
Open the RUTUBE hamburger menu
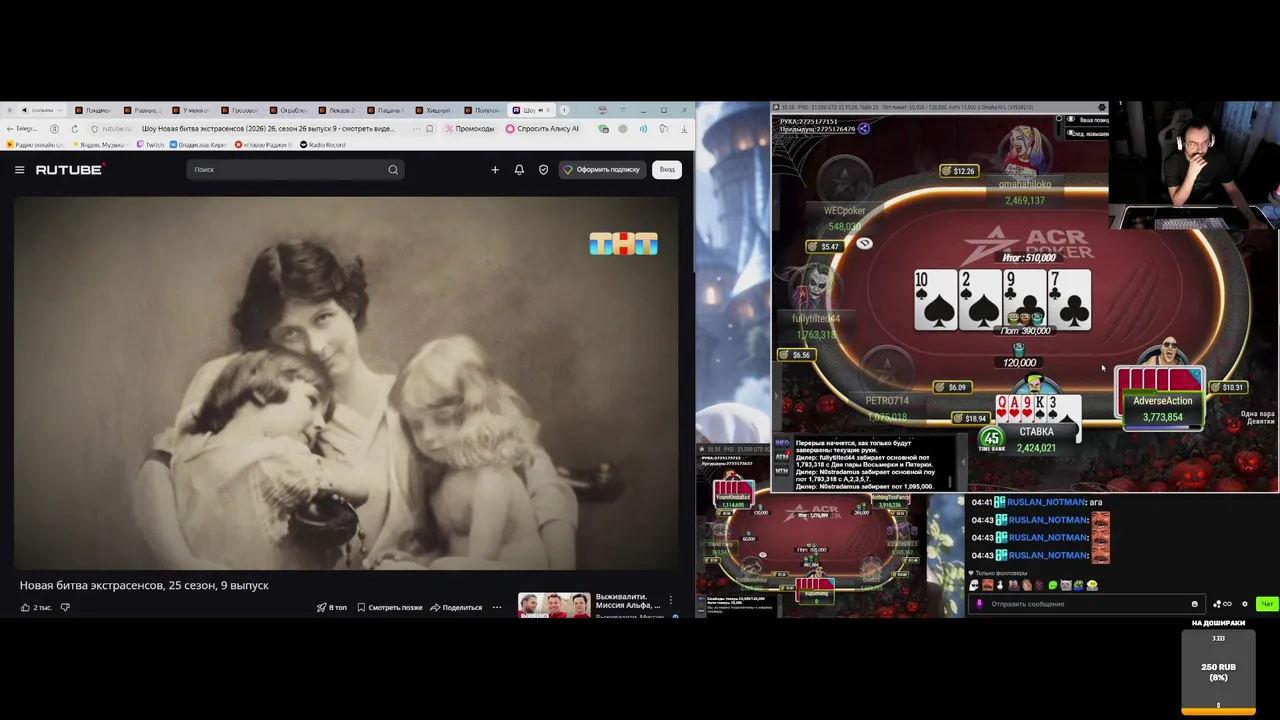pyautogui.click(x=19, y=170)
